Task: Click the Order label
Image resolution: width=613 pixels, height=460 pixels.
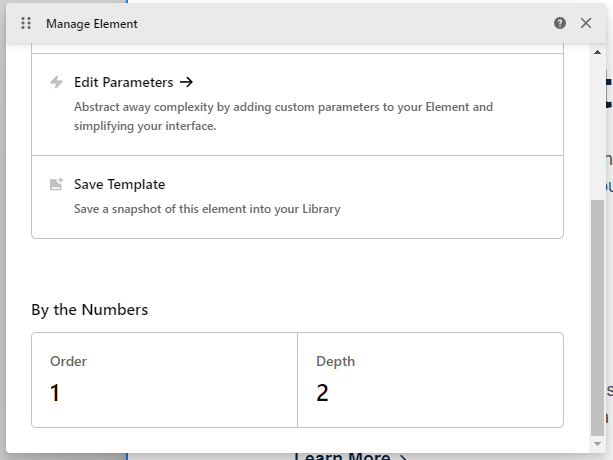Action: [x=69, y=362]
